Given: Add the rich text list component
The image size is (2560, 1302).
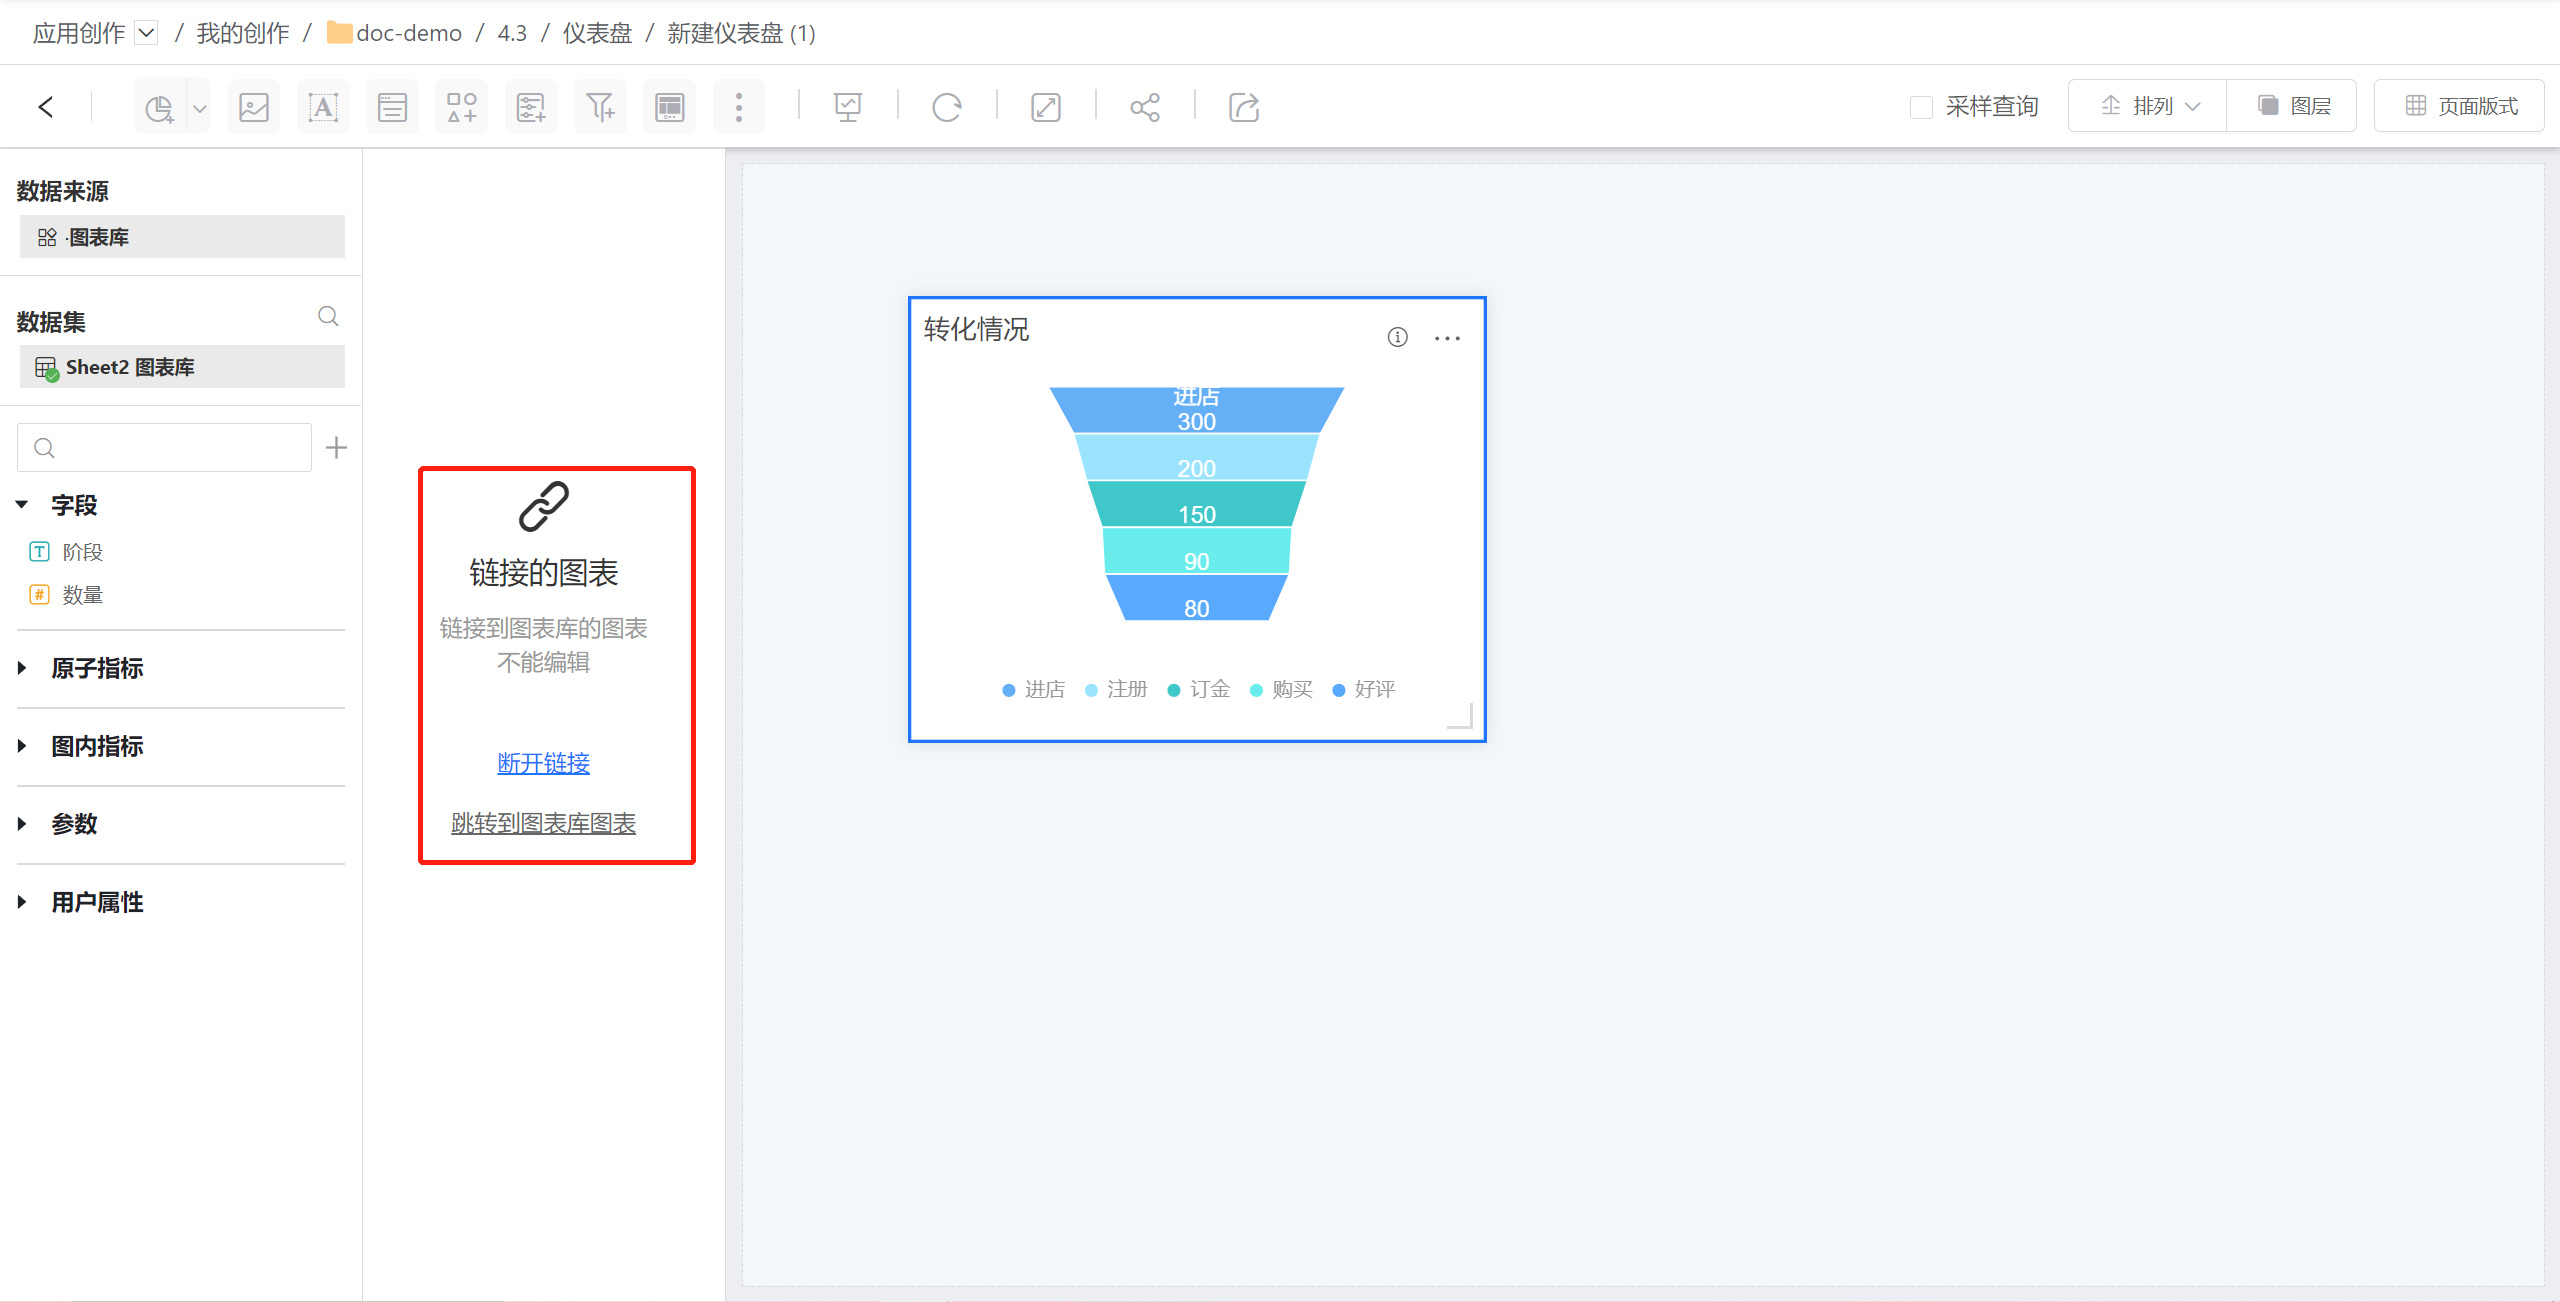Looking at the screenshot, I should [x=392, y=107].
